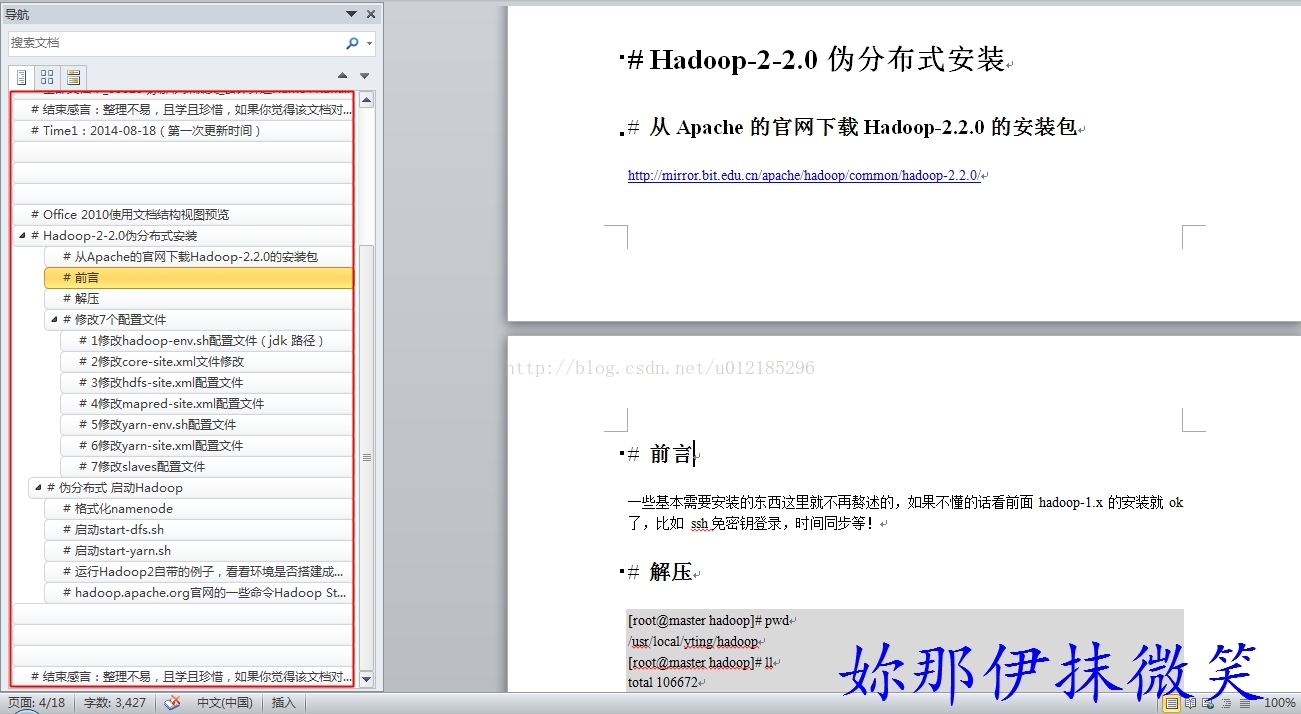Collapse the "# Hadoop-2-2.0伪分布式安装" heading
This screenshot has height=714, width=1301.
click(22, 236)
